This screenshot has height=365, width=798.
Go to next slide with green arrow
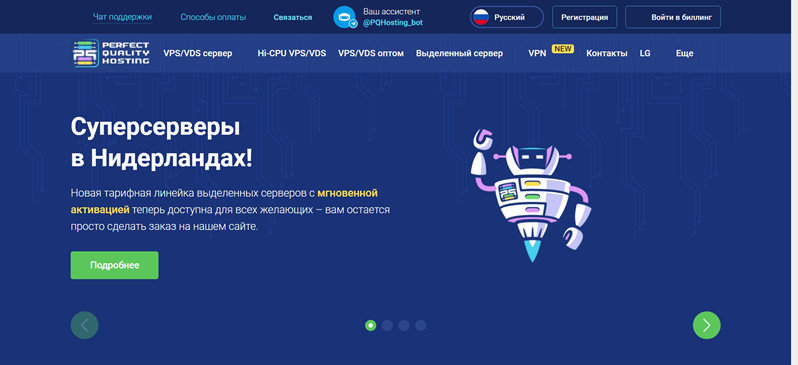706,325
